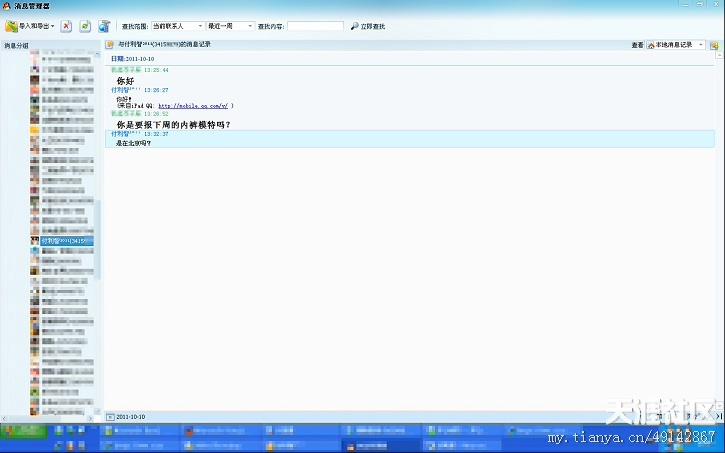Open the 本地消息记录 view dropdown
Image resolution: width=725 pixels, height=453 pixels.
676,45
